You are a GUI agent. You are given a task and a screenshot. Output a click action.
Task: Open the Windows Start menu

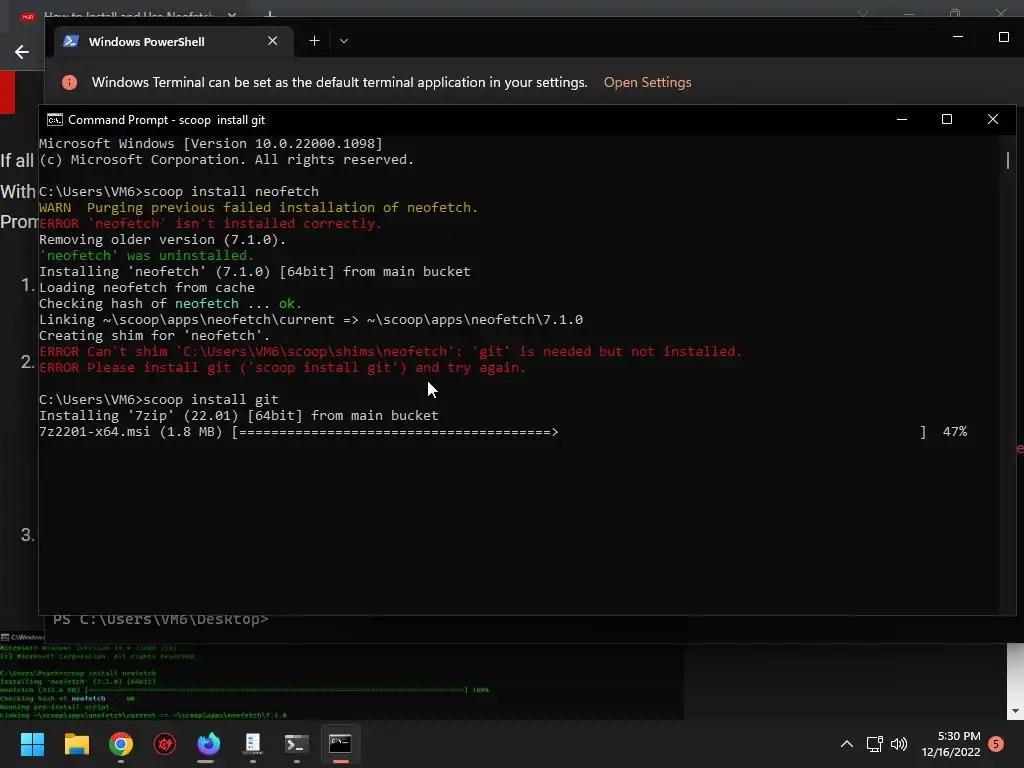(x=32, y=744)
